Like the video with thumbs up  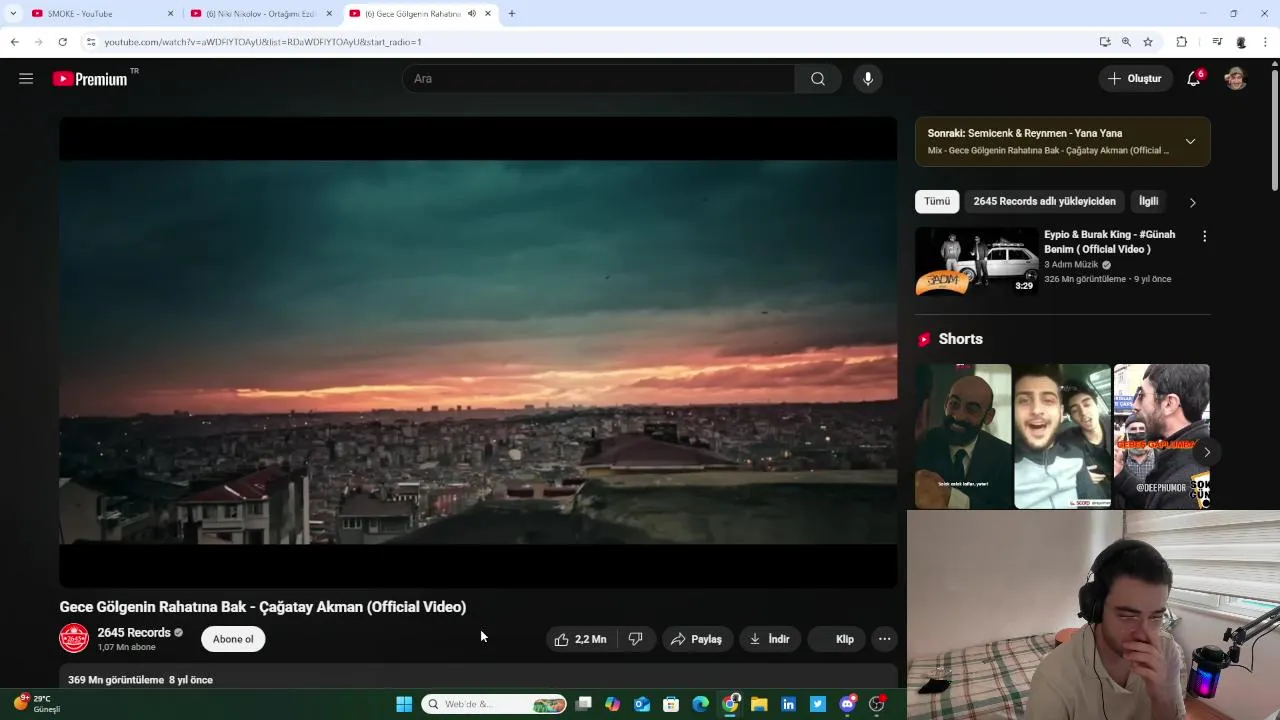pyautogui.click(x=581, y=639)
